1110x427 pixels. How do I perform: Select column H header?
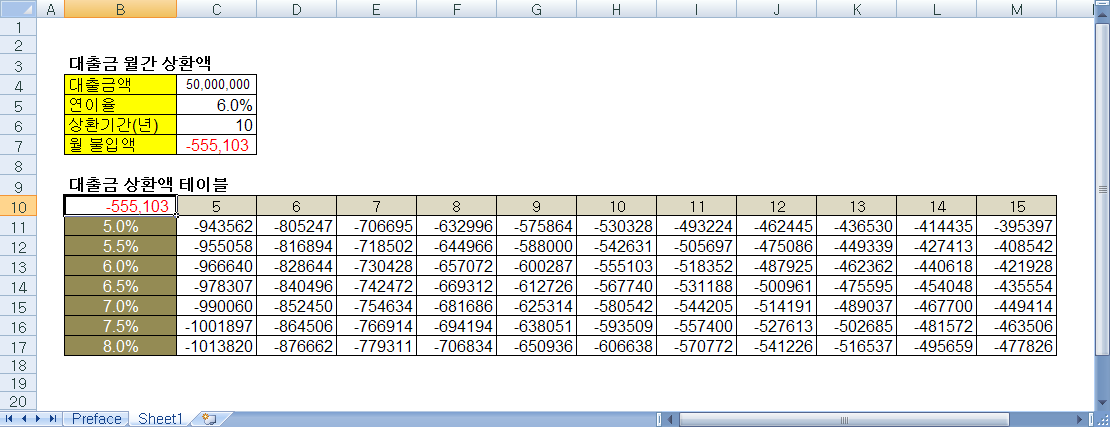pyautogui.click(x=617, y=8)
